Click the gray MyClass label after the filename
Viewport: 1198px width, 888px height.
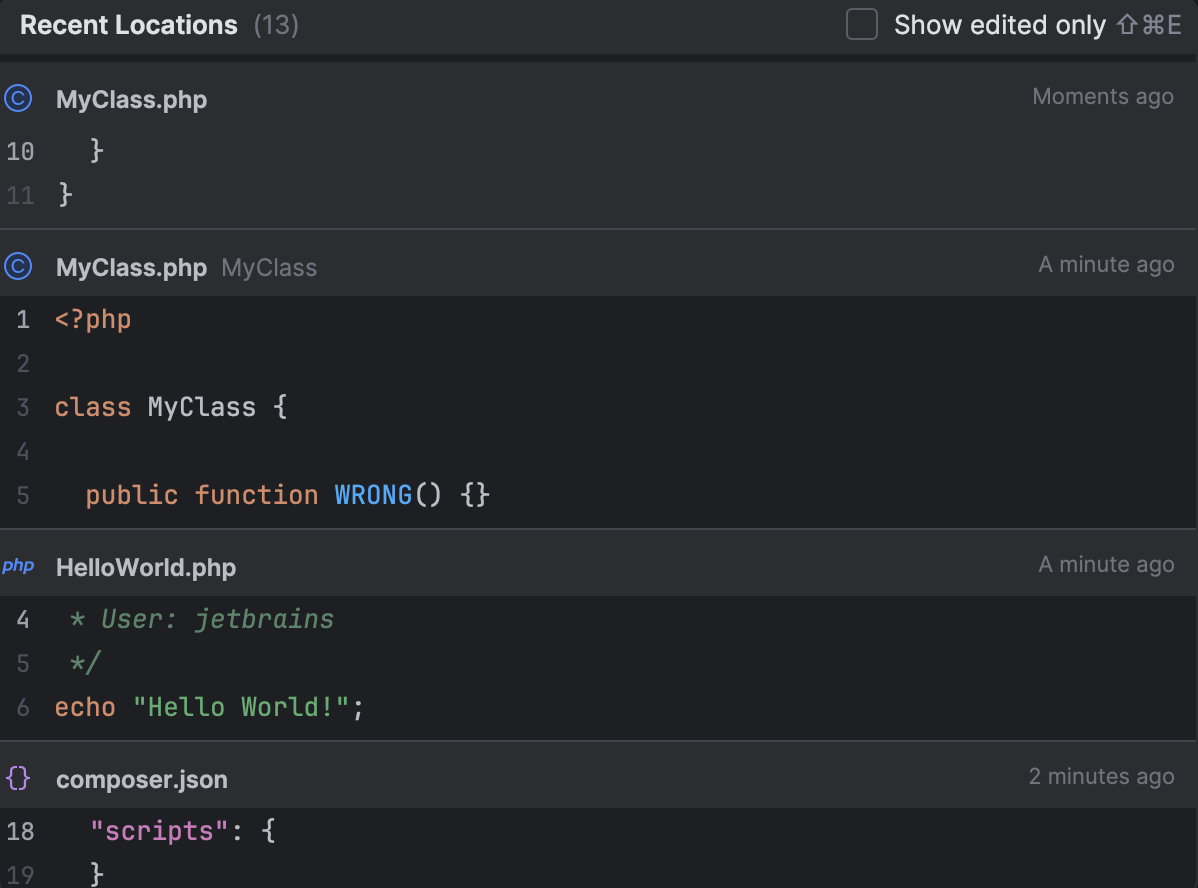point(268,266)
